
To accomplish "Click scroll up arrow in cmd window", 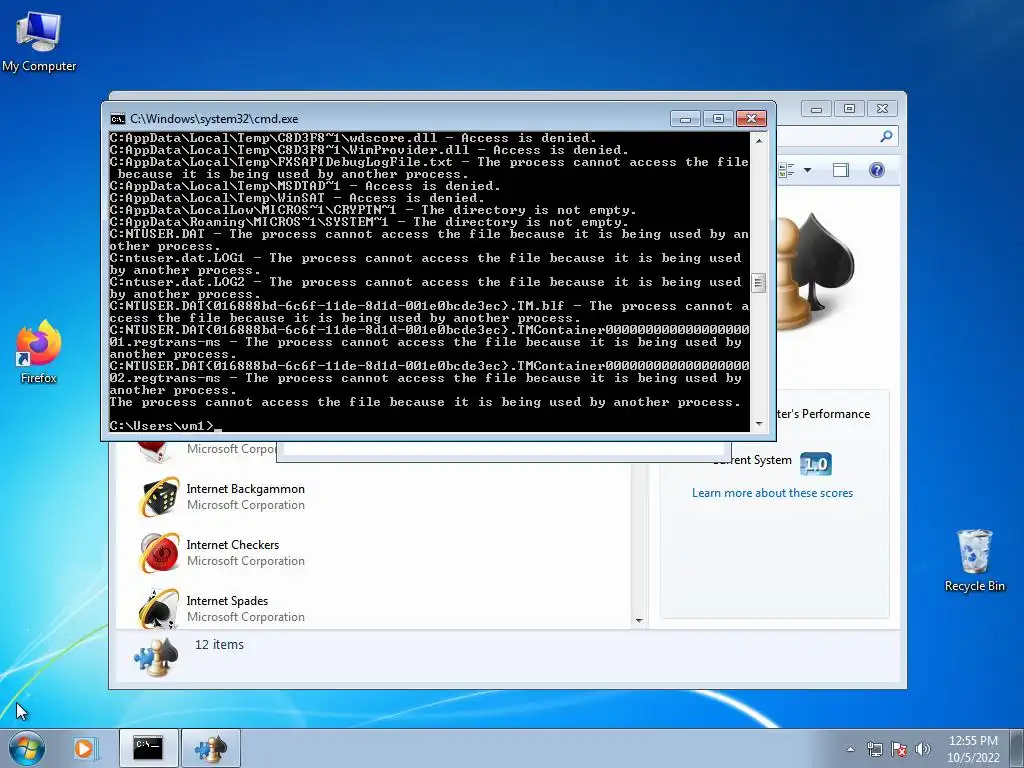I will point(758,140).
